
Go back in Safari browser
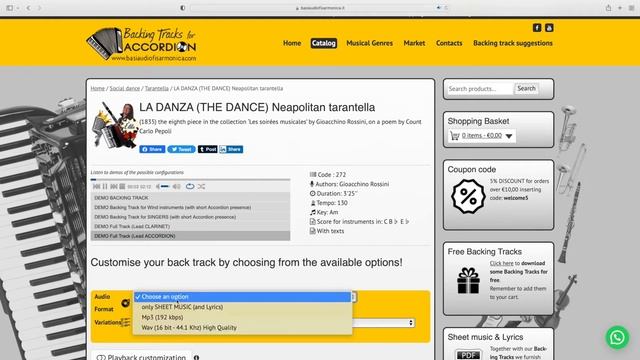(28, 8)
